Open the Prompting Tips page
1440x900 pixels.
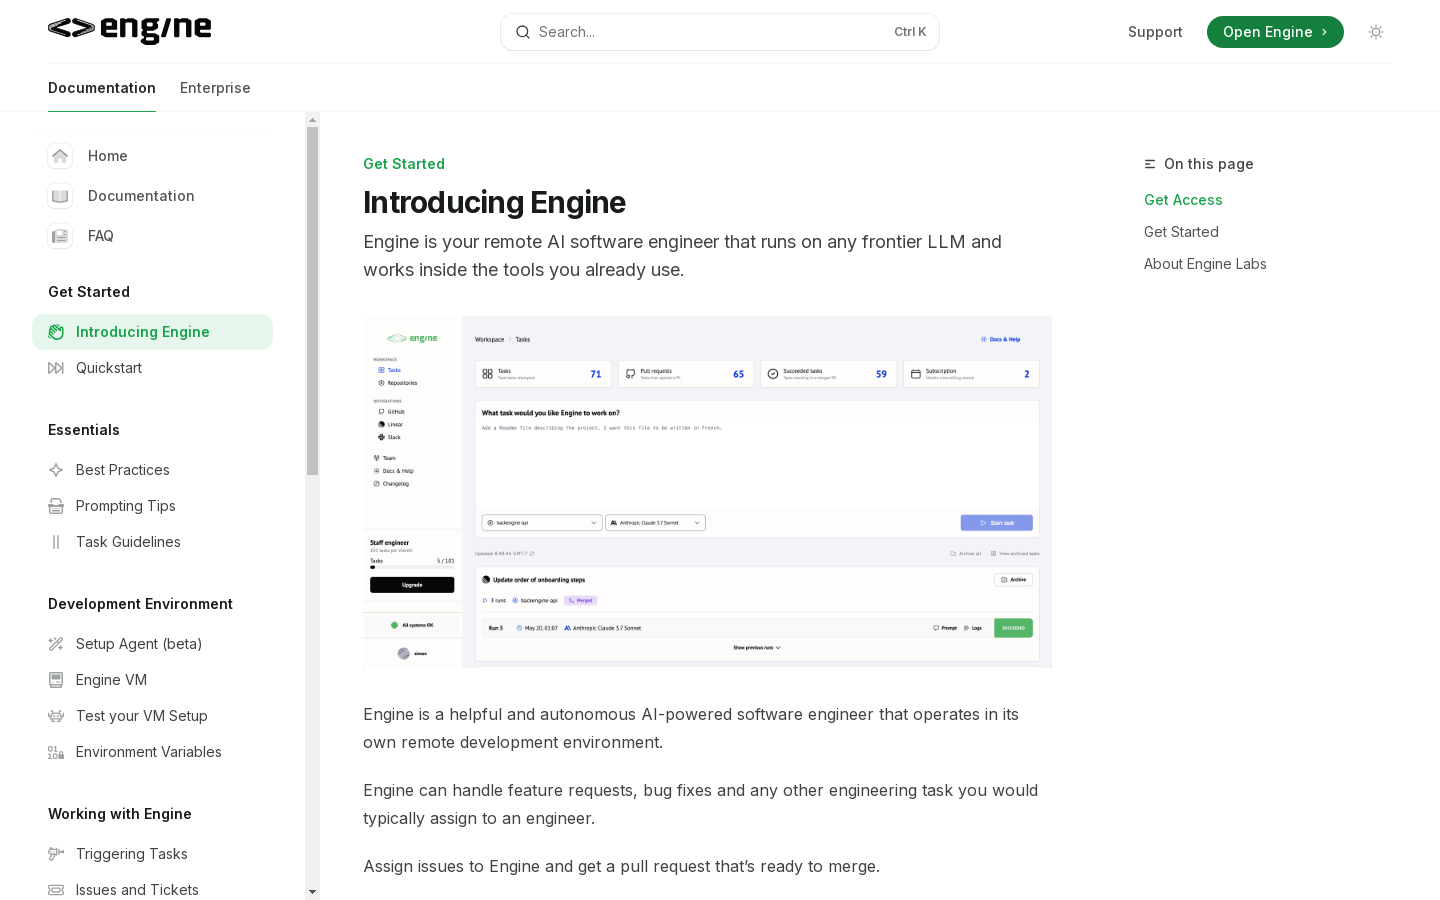point(152,506)
